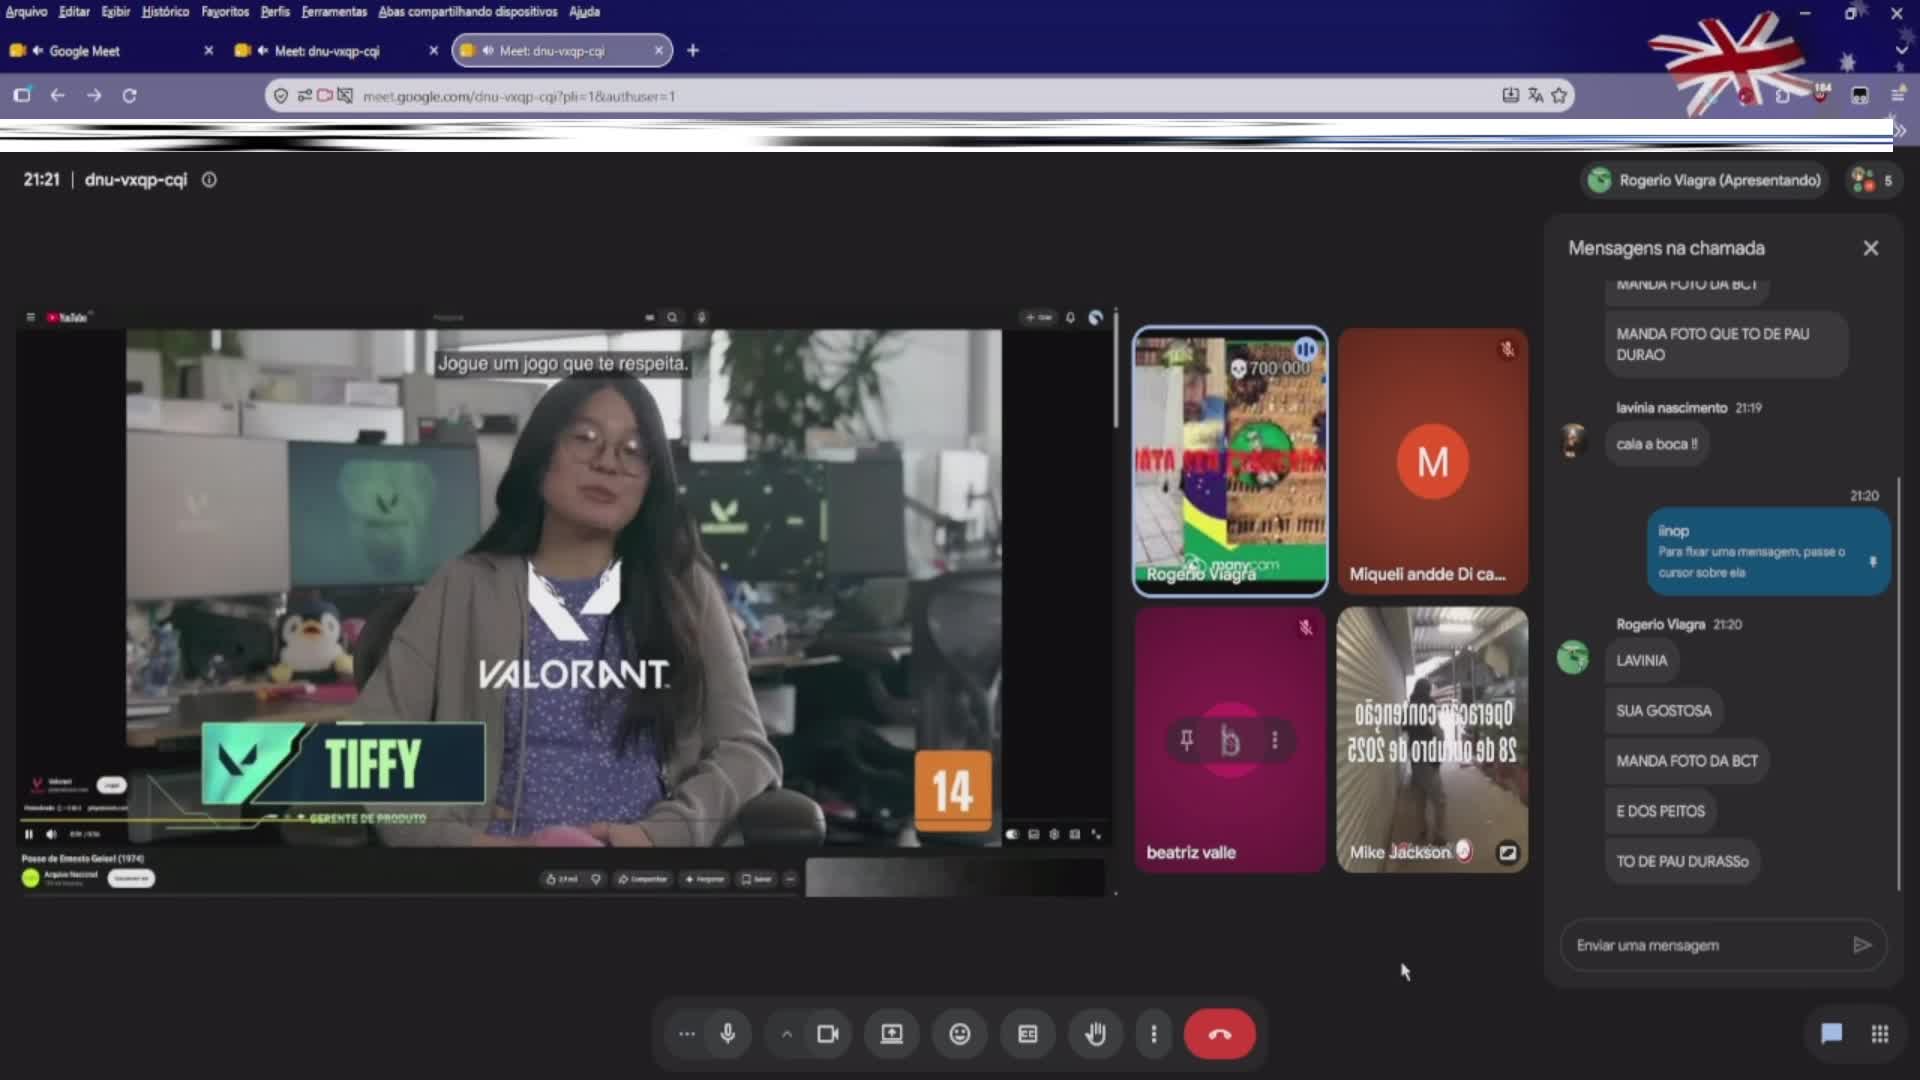This screenshot has height=1080, width=1920.
Task: Click the translate page icon
Action: click(1535, 96)
